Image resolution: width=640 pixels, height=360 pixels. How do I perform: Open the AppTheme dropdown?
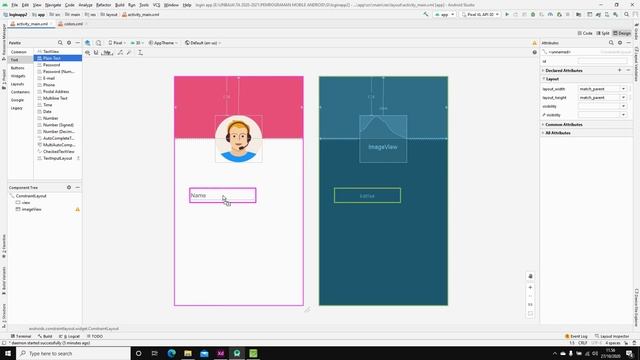pyautogui.click(x=163, y=43)
